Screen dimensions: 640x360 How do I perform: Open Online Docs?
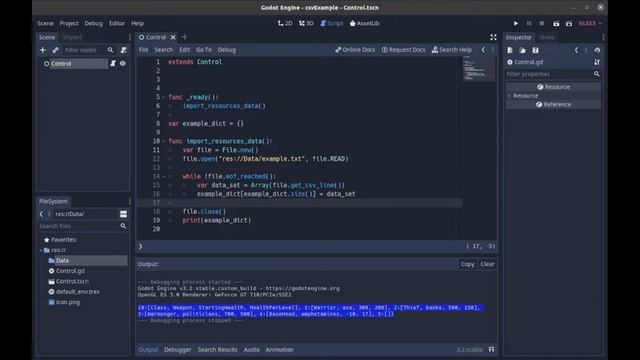click(x=355, y=50)
